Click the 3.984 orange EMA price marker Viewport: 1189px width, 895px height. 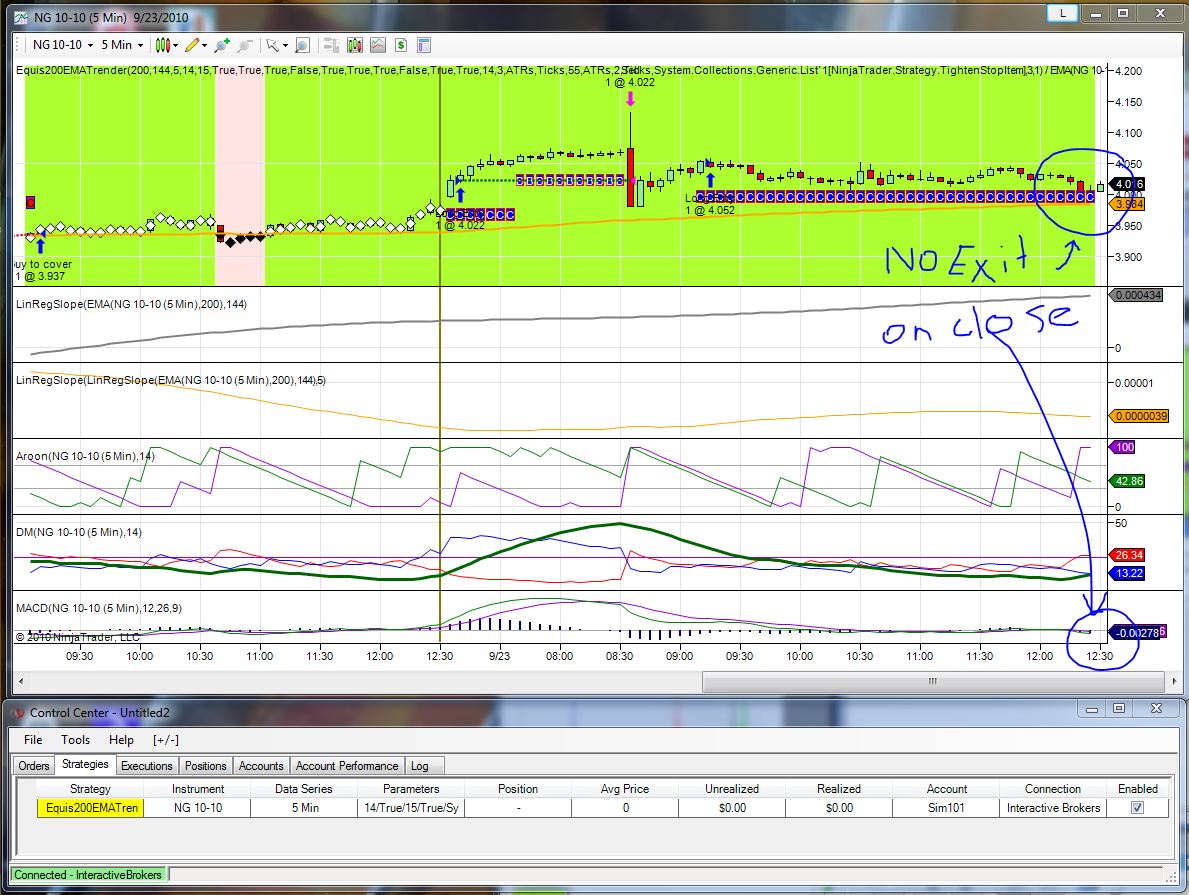(x=1128, y=204)
